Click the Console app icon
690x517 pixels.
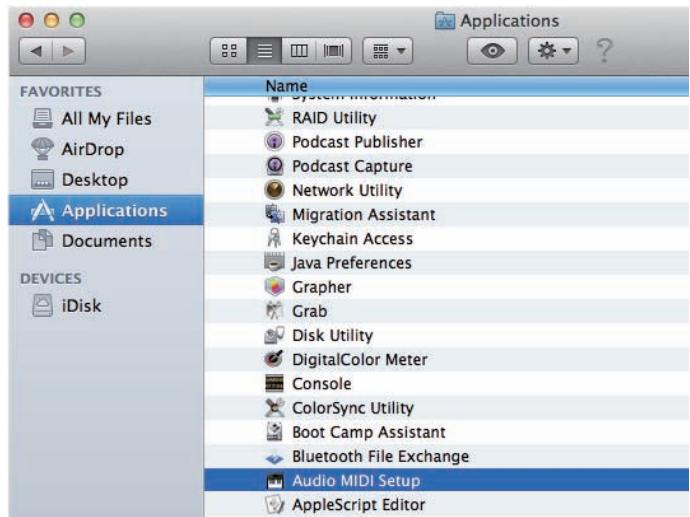[x=274, y=383]
